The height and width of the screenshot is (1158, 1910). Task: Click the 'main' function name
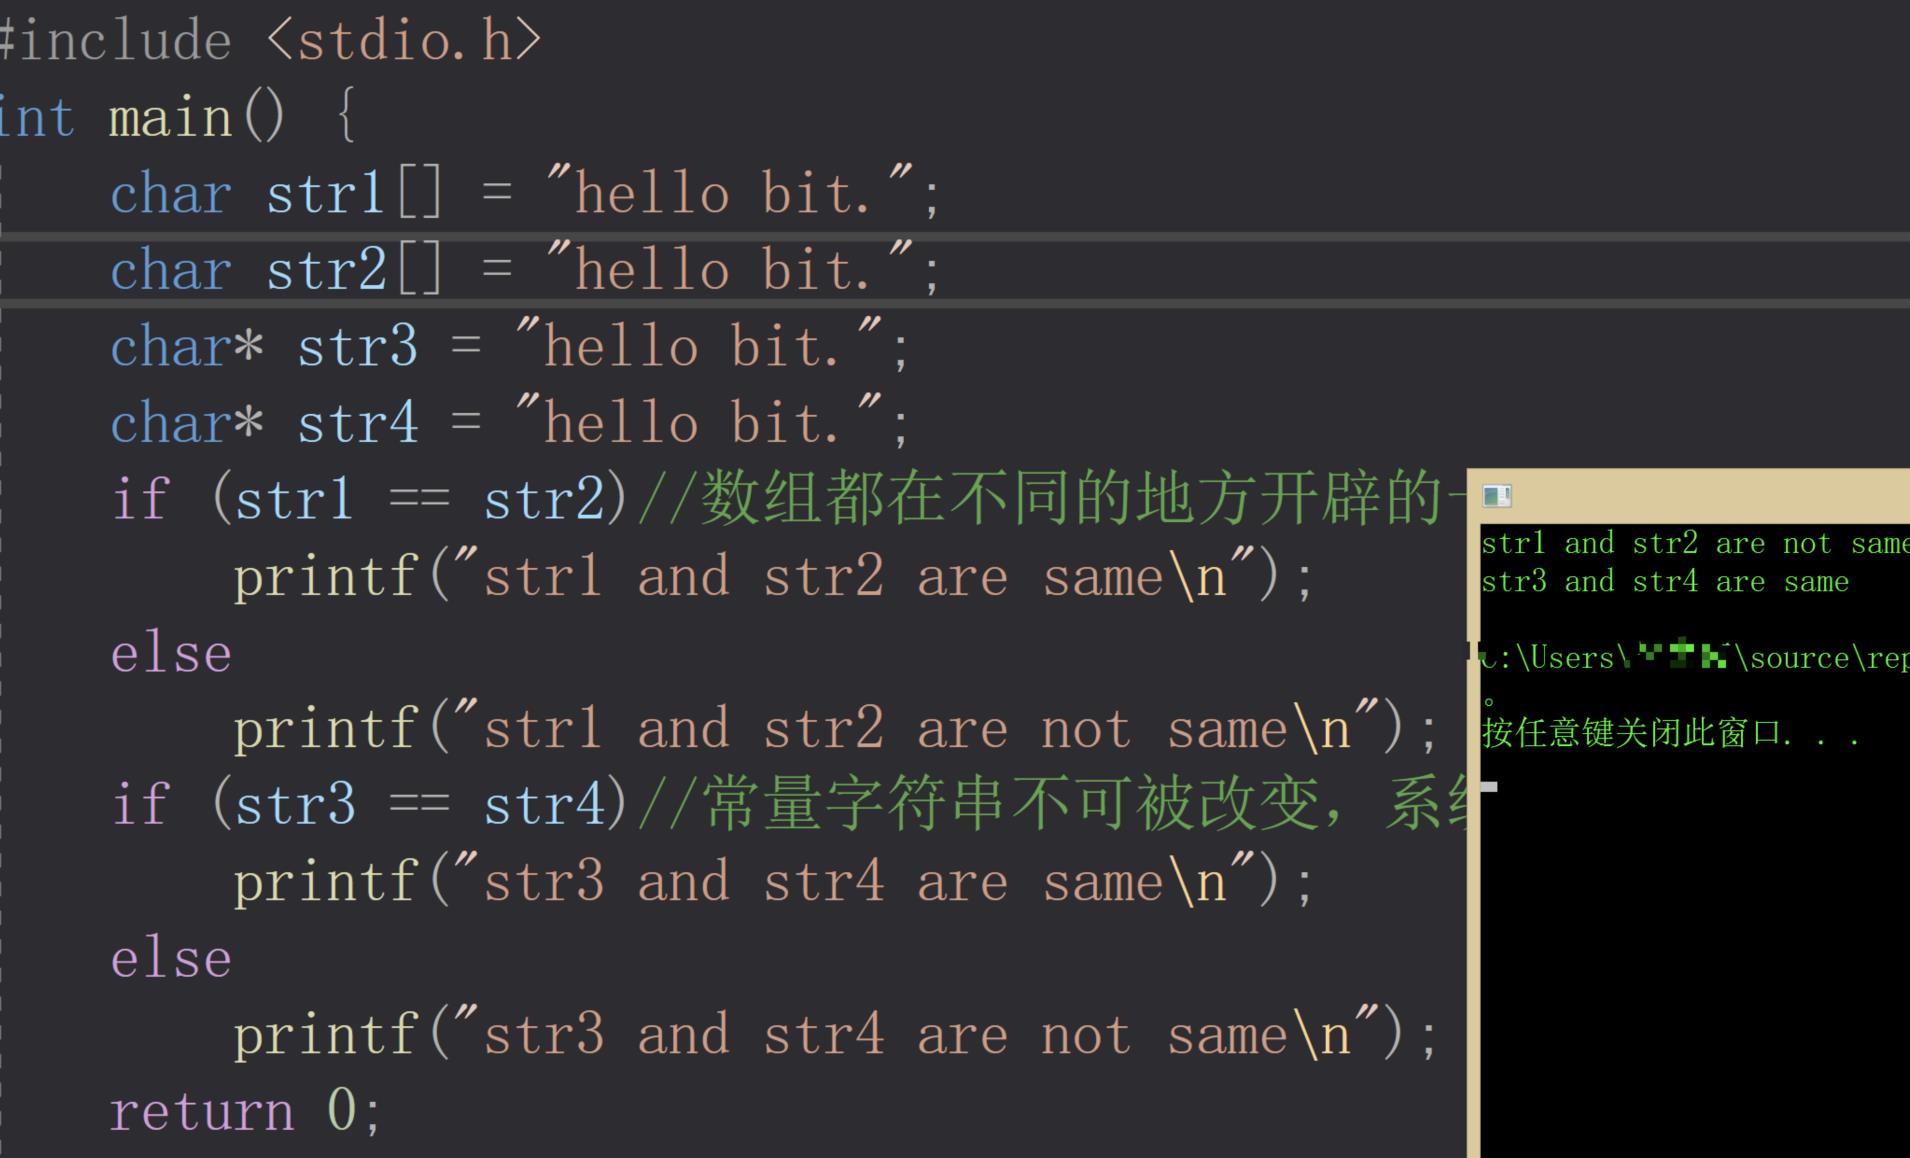pyautogui.click(x=171, y=118)
